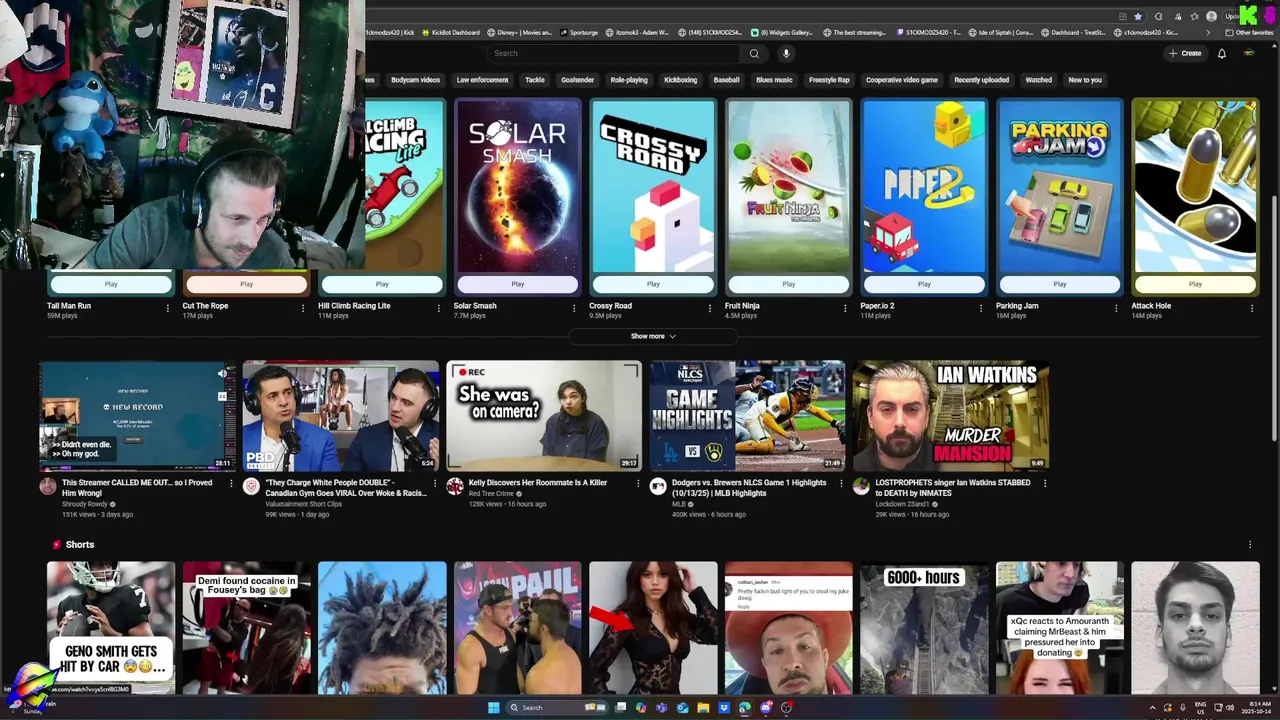Click the YouTube search magnifier icon
This screenshot has height=720, width=1280.
[754, 53]
